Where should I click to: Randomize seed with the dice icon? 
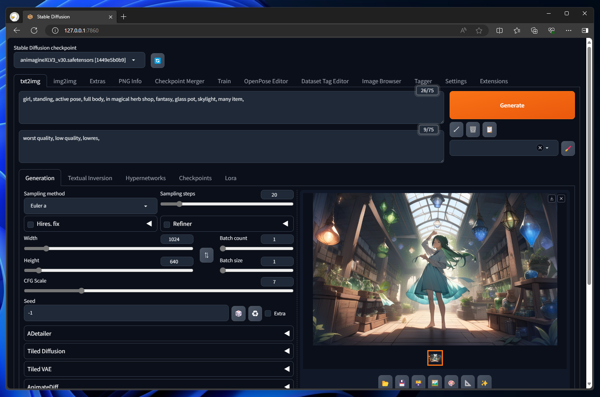coord(238,314)
